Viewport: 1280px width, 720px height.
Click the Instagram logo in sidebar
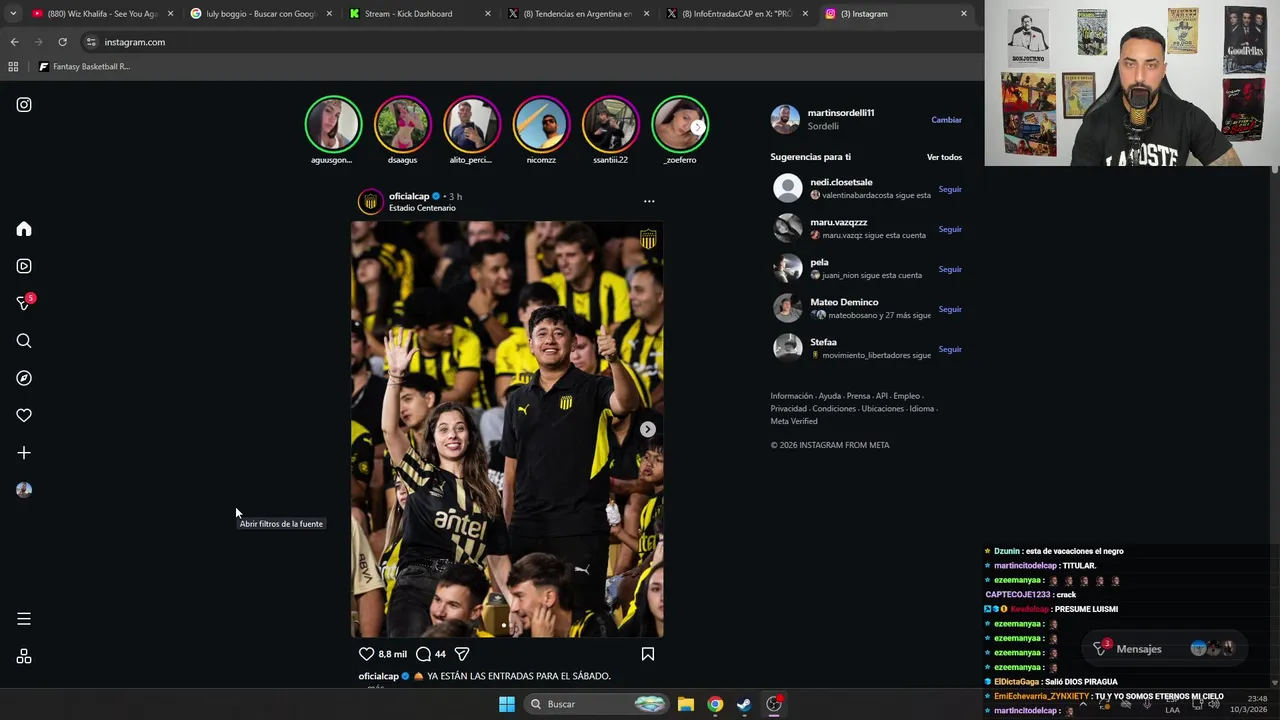(24, 104)
